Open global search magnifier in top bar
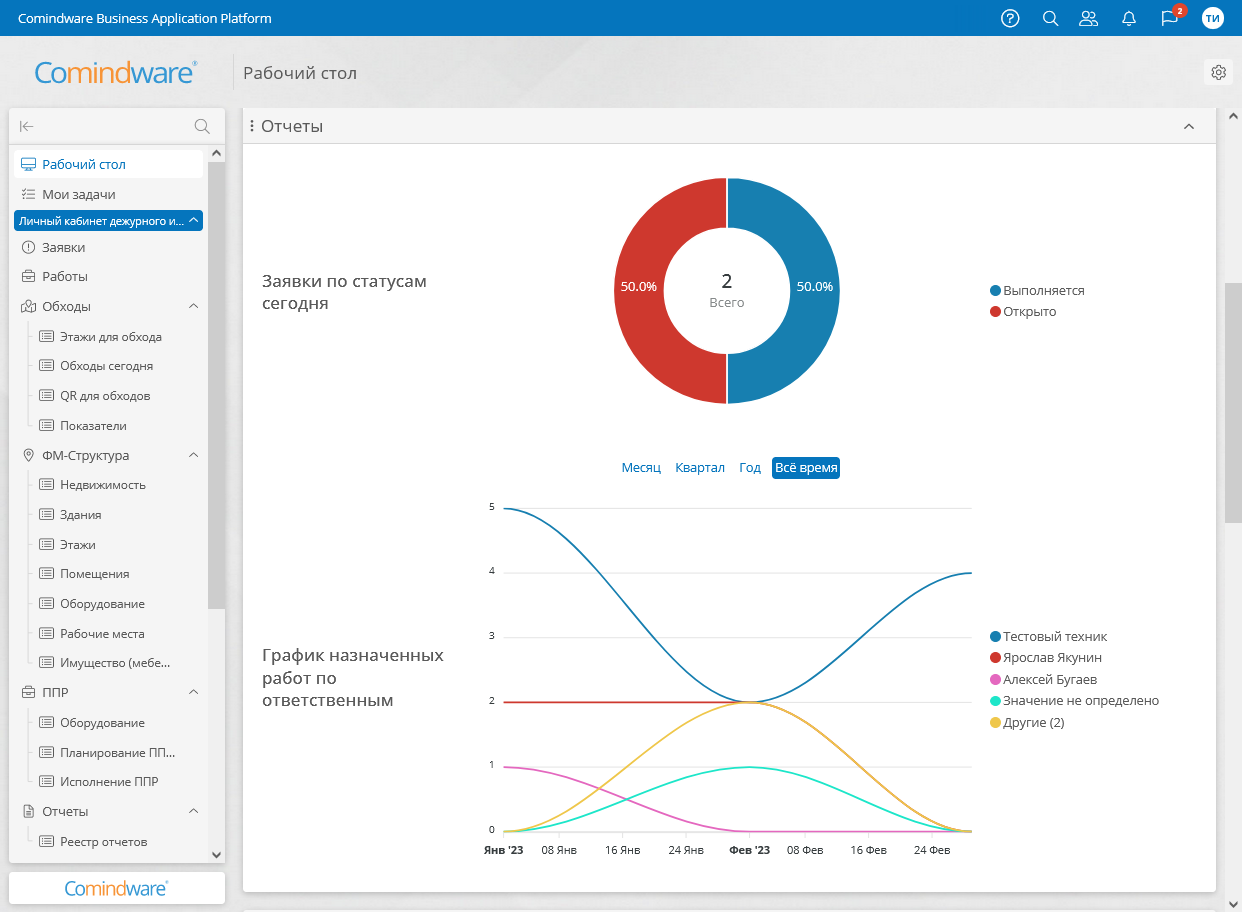This screenshot has width=1242, height=912. (1050, 18)
